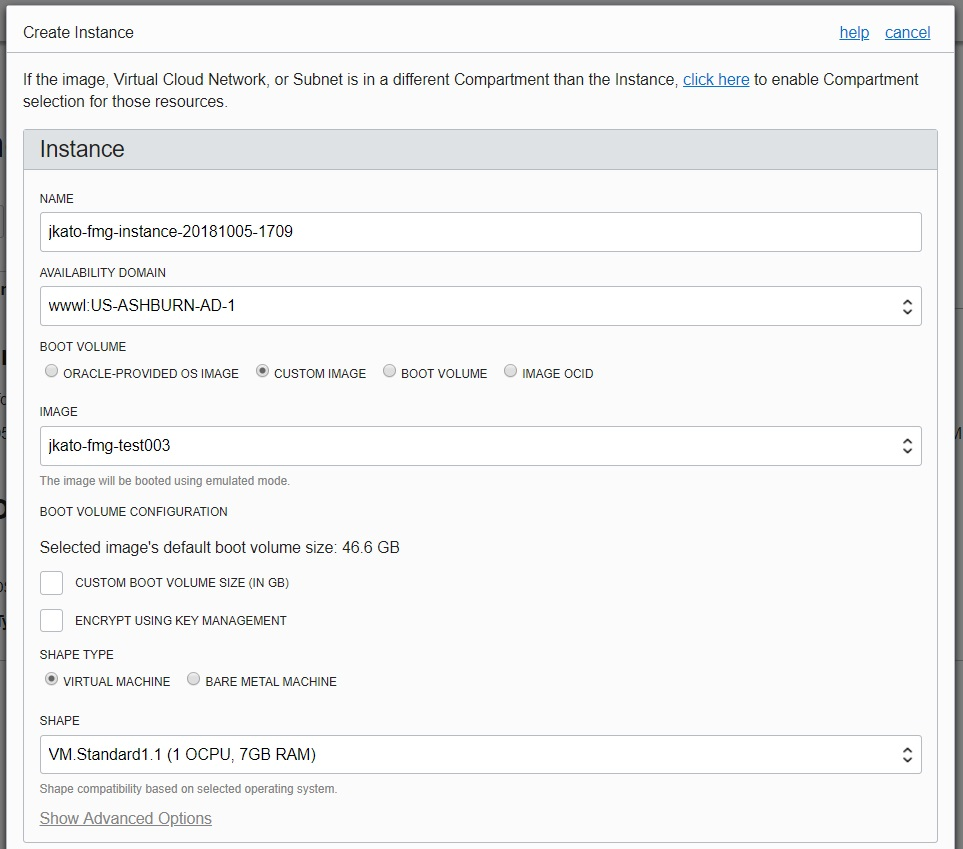
Task: Cancel the Create Instance dialog
Action: (907, 33)
